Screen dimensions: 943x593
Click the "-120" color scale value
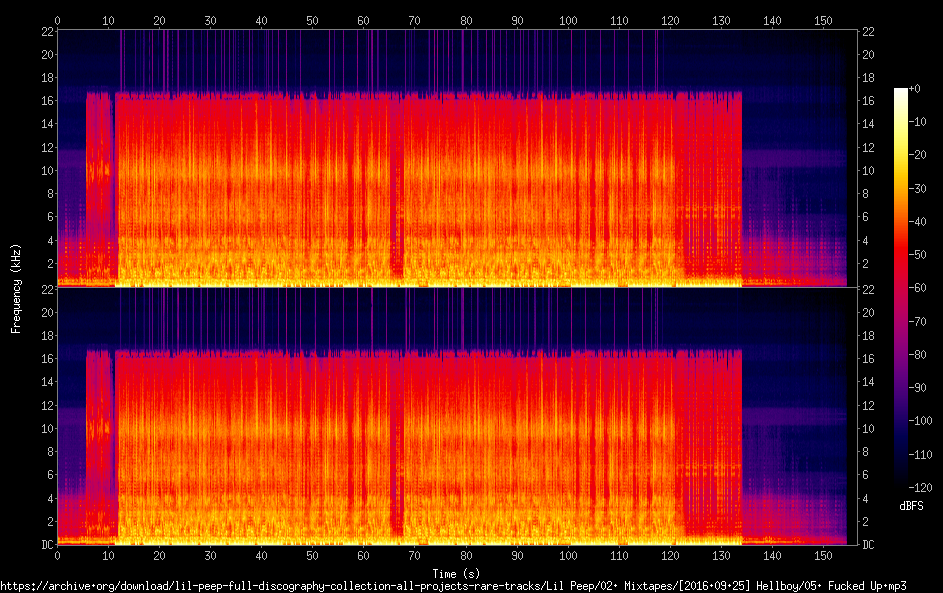(x=921, y=487)
